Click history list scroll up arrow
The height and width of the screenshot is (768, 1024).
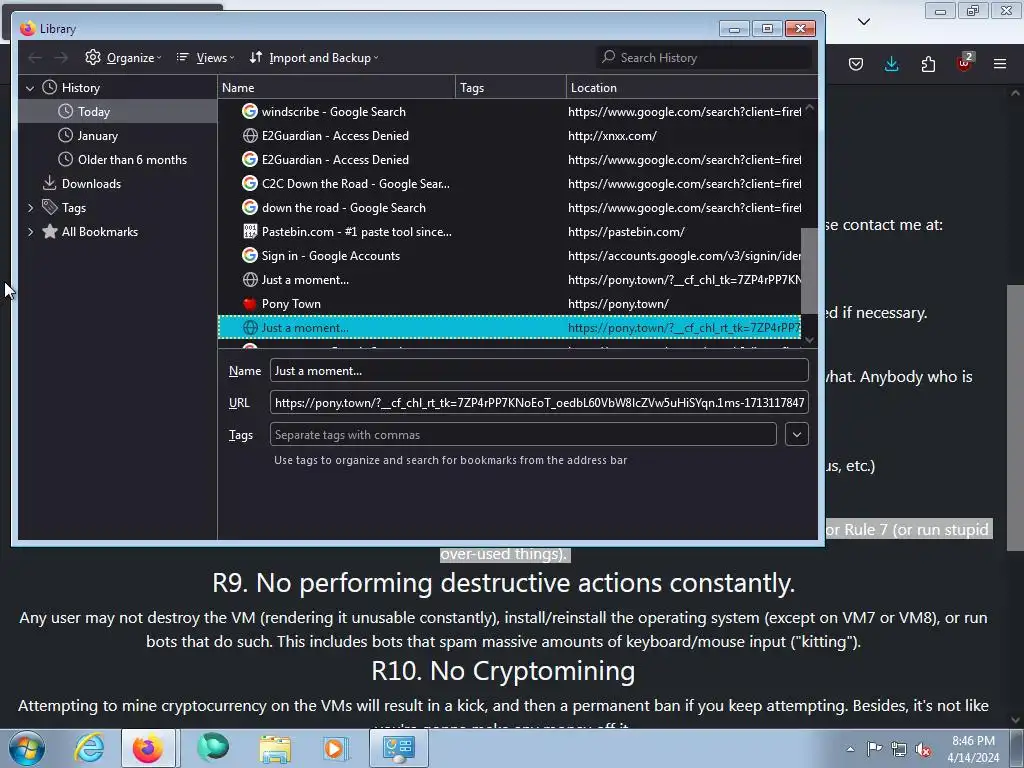(x=809, y=107)
